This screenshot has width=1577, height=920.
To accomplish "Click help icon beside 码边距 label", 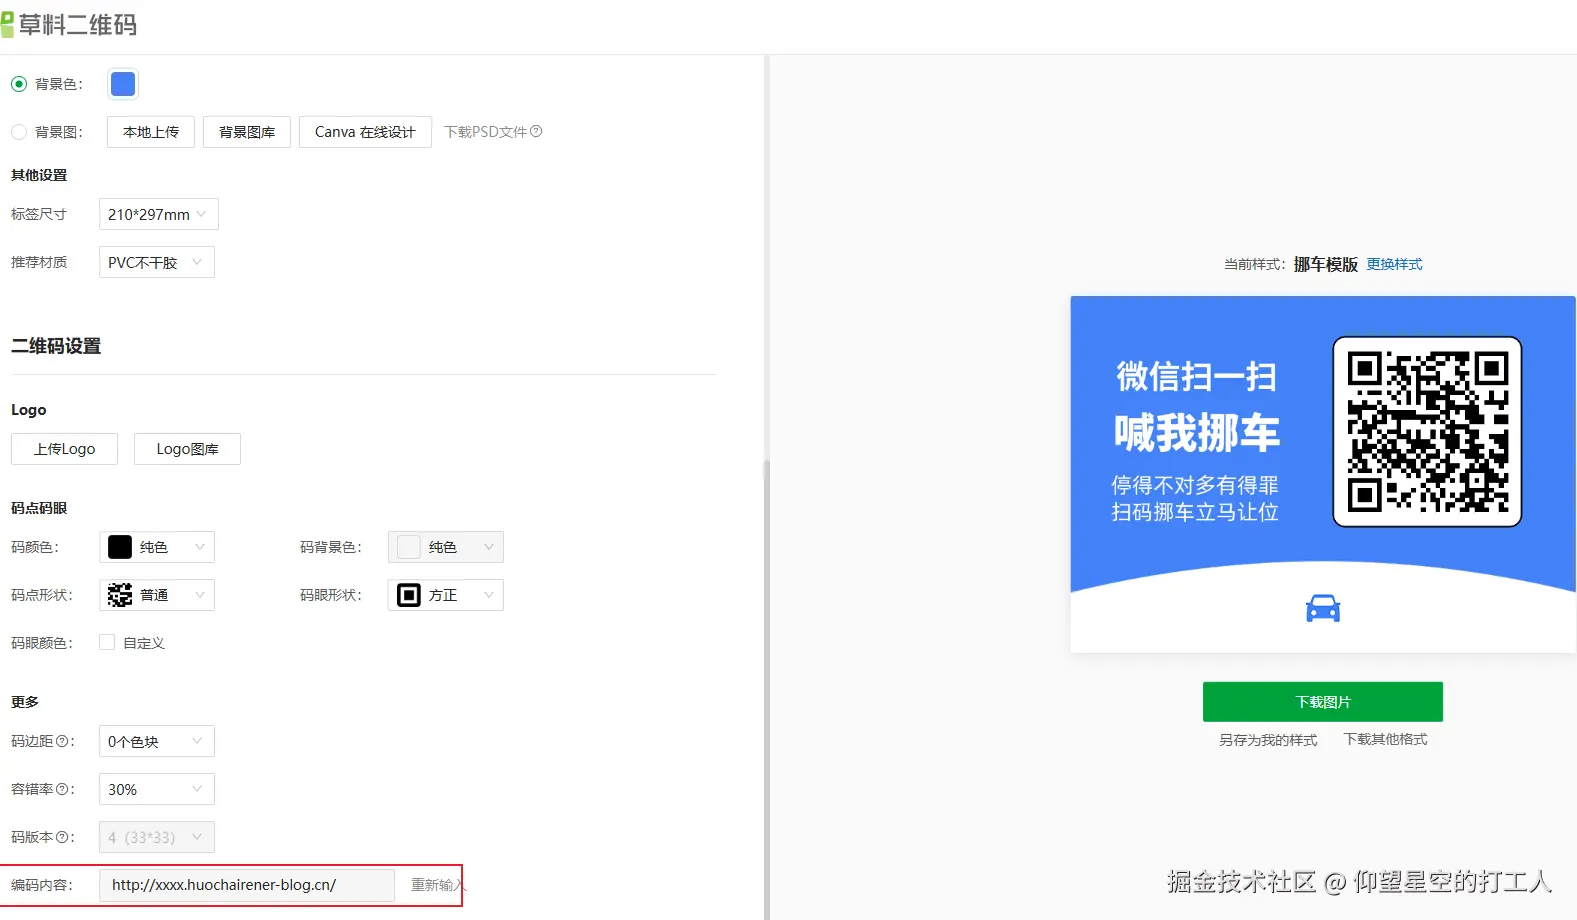I will pos(62,741).
